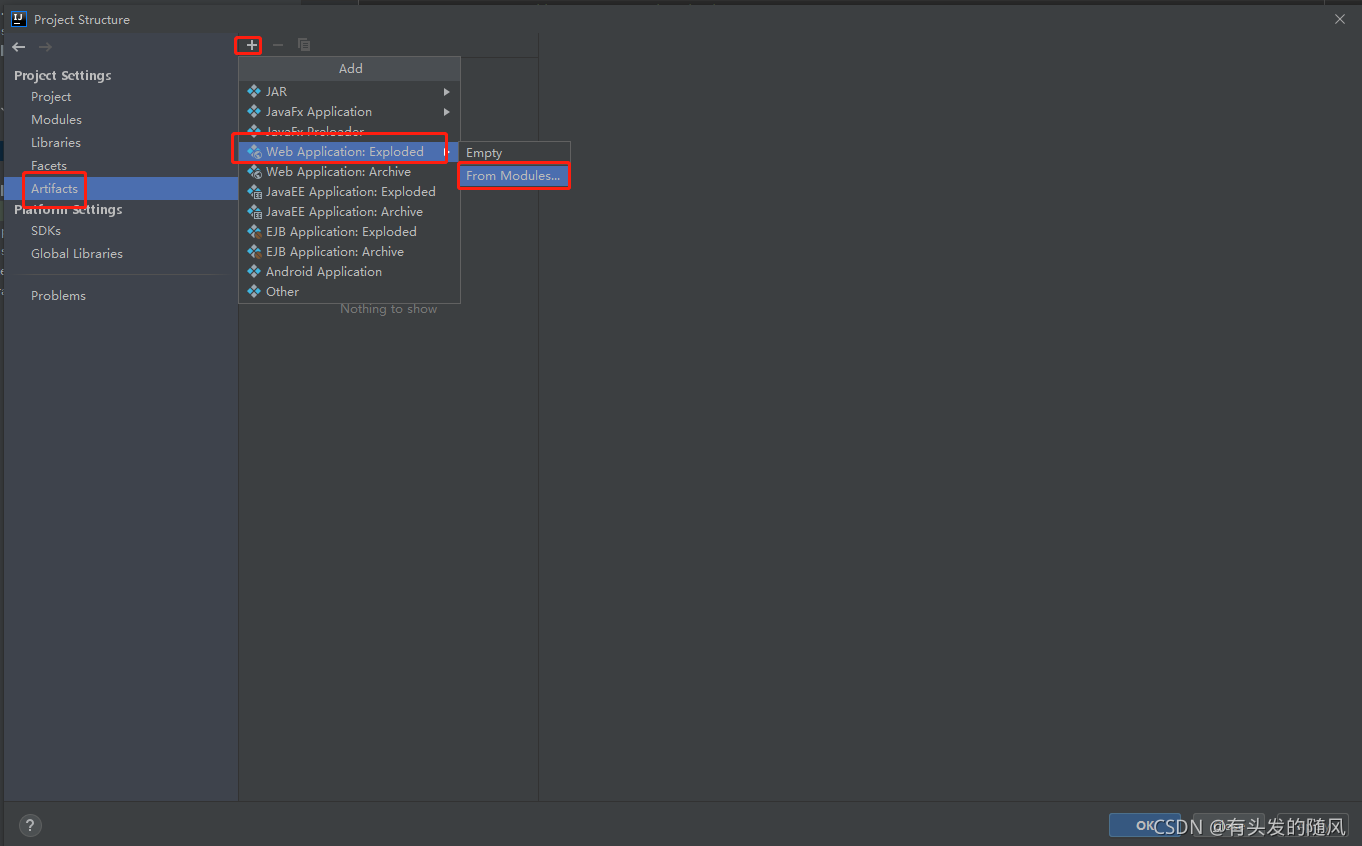Open the Facets settings page

pos(49,166)
